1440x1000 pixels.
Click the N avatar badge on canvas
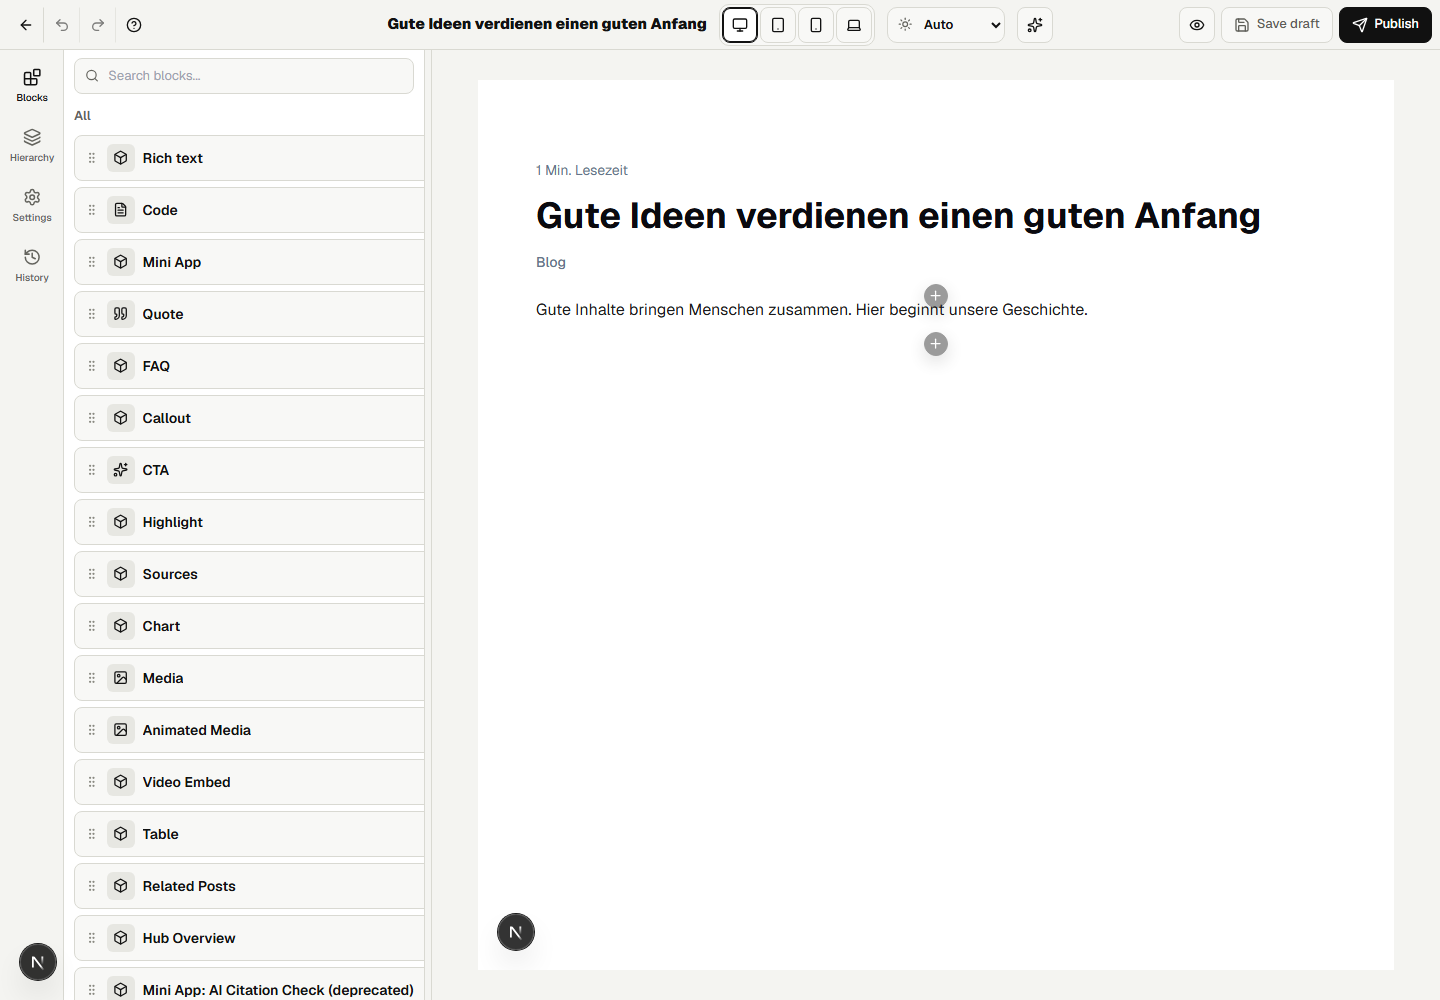(516, 932)
